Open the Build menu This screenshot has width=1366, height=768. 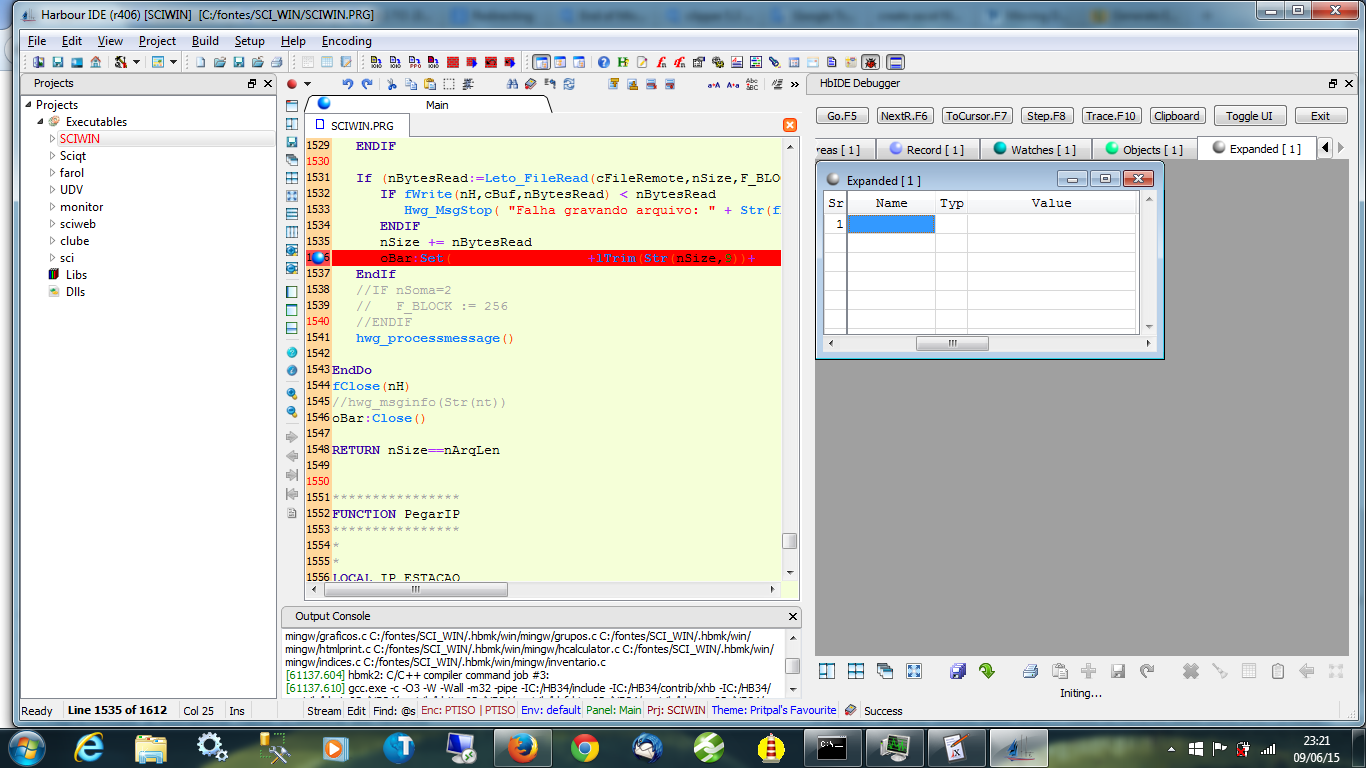(x=205, y=41)
